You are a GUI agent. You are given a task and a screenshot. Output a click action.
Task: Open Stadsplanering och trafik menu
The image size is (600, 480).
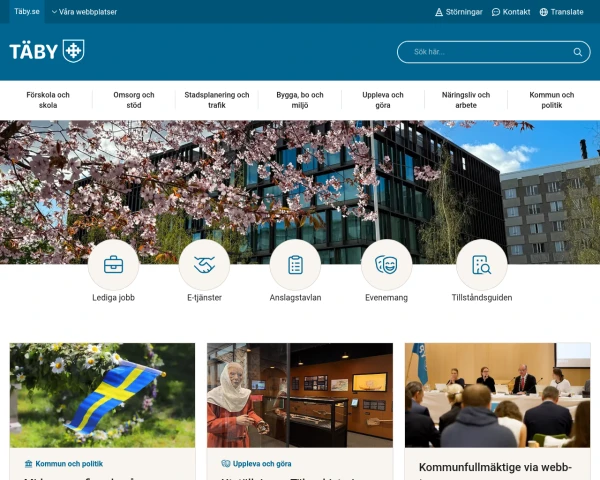217,100
